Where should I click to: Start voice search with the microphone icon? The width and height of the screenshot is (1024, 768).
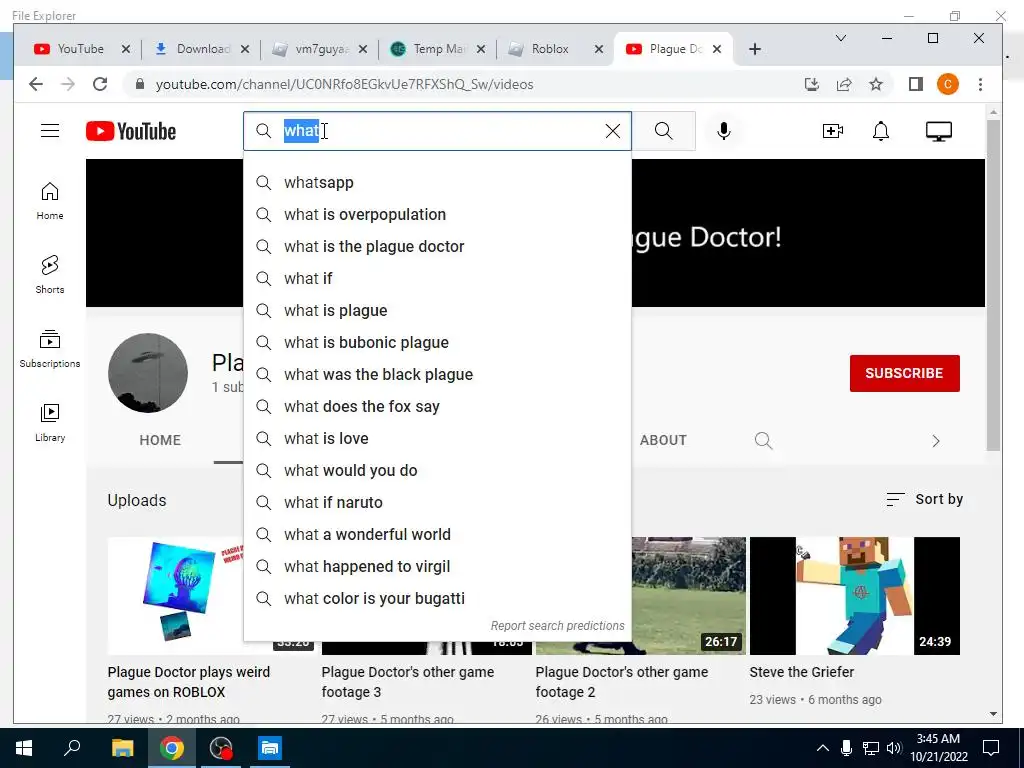(724, 131)
